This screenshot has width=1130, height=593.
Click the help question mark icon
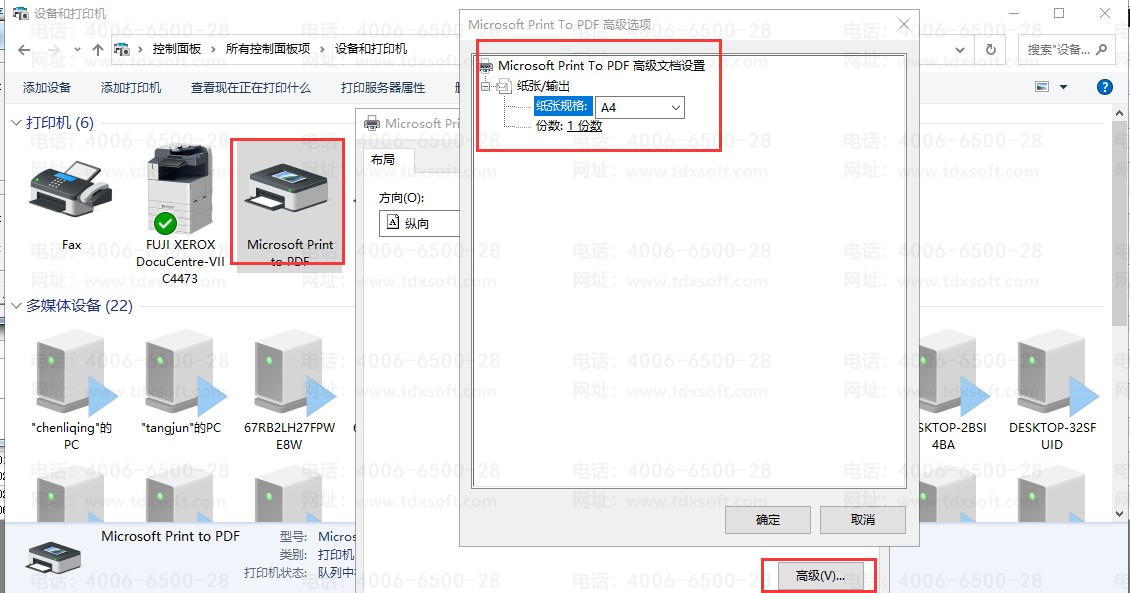(x=1105, y=88)
